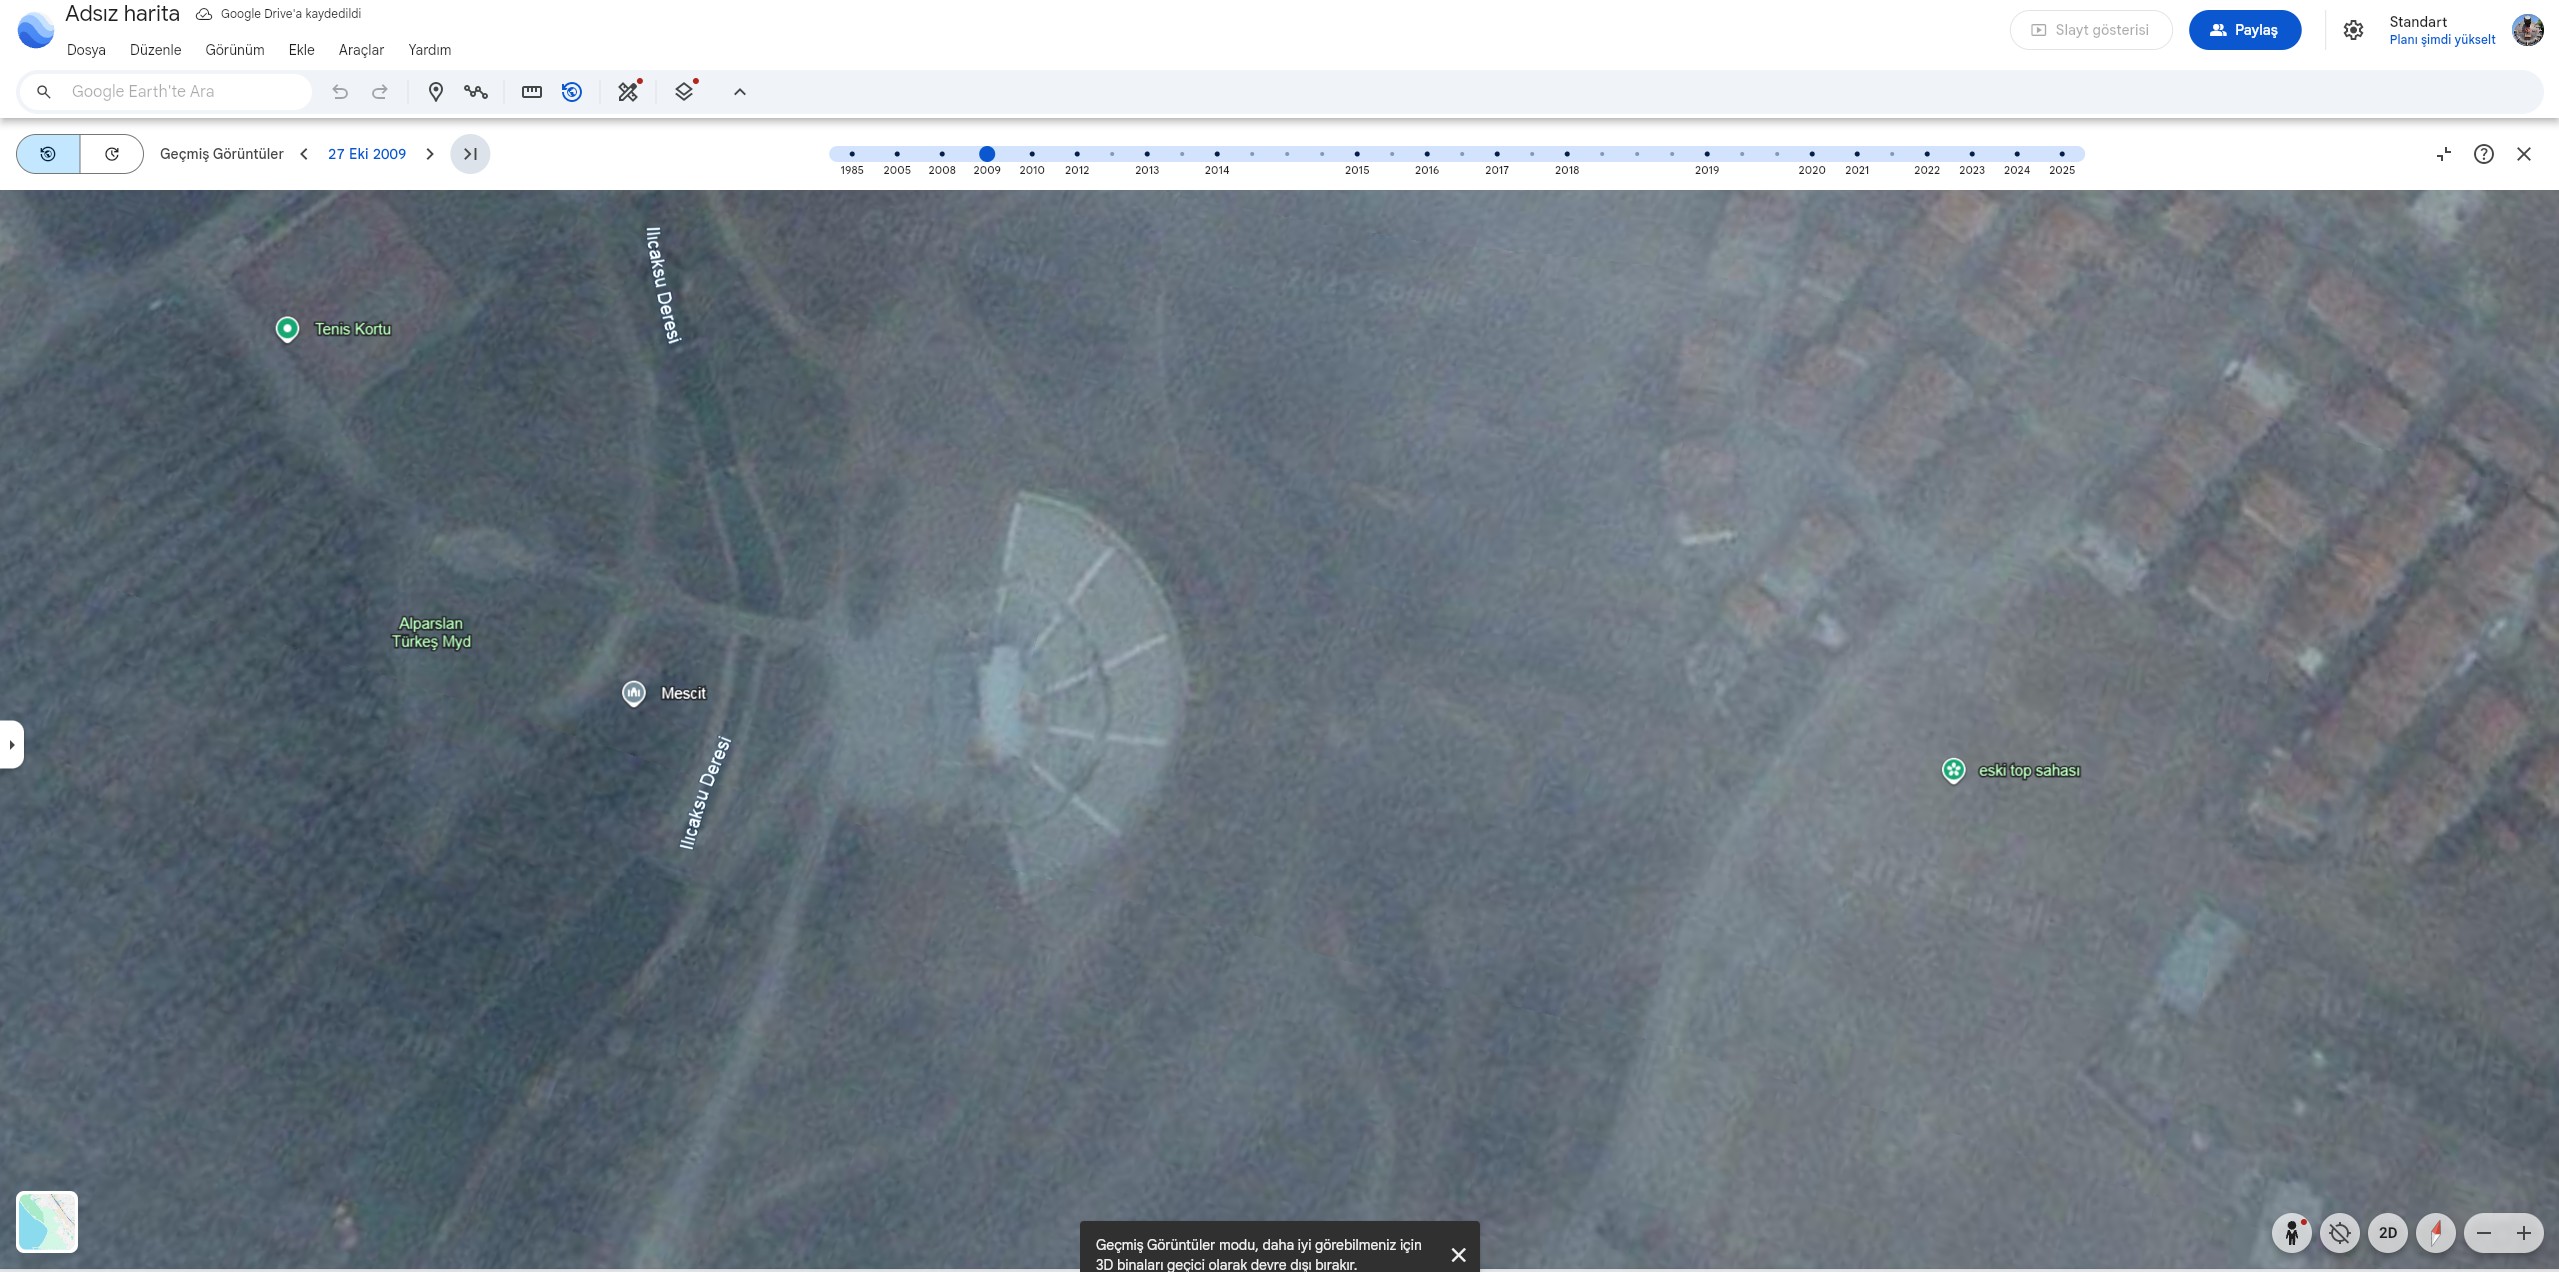Open the satellite data layers tool icon
Viewport: 2559px width, 1272px height.
[629, 92]
